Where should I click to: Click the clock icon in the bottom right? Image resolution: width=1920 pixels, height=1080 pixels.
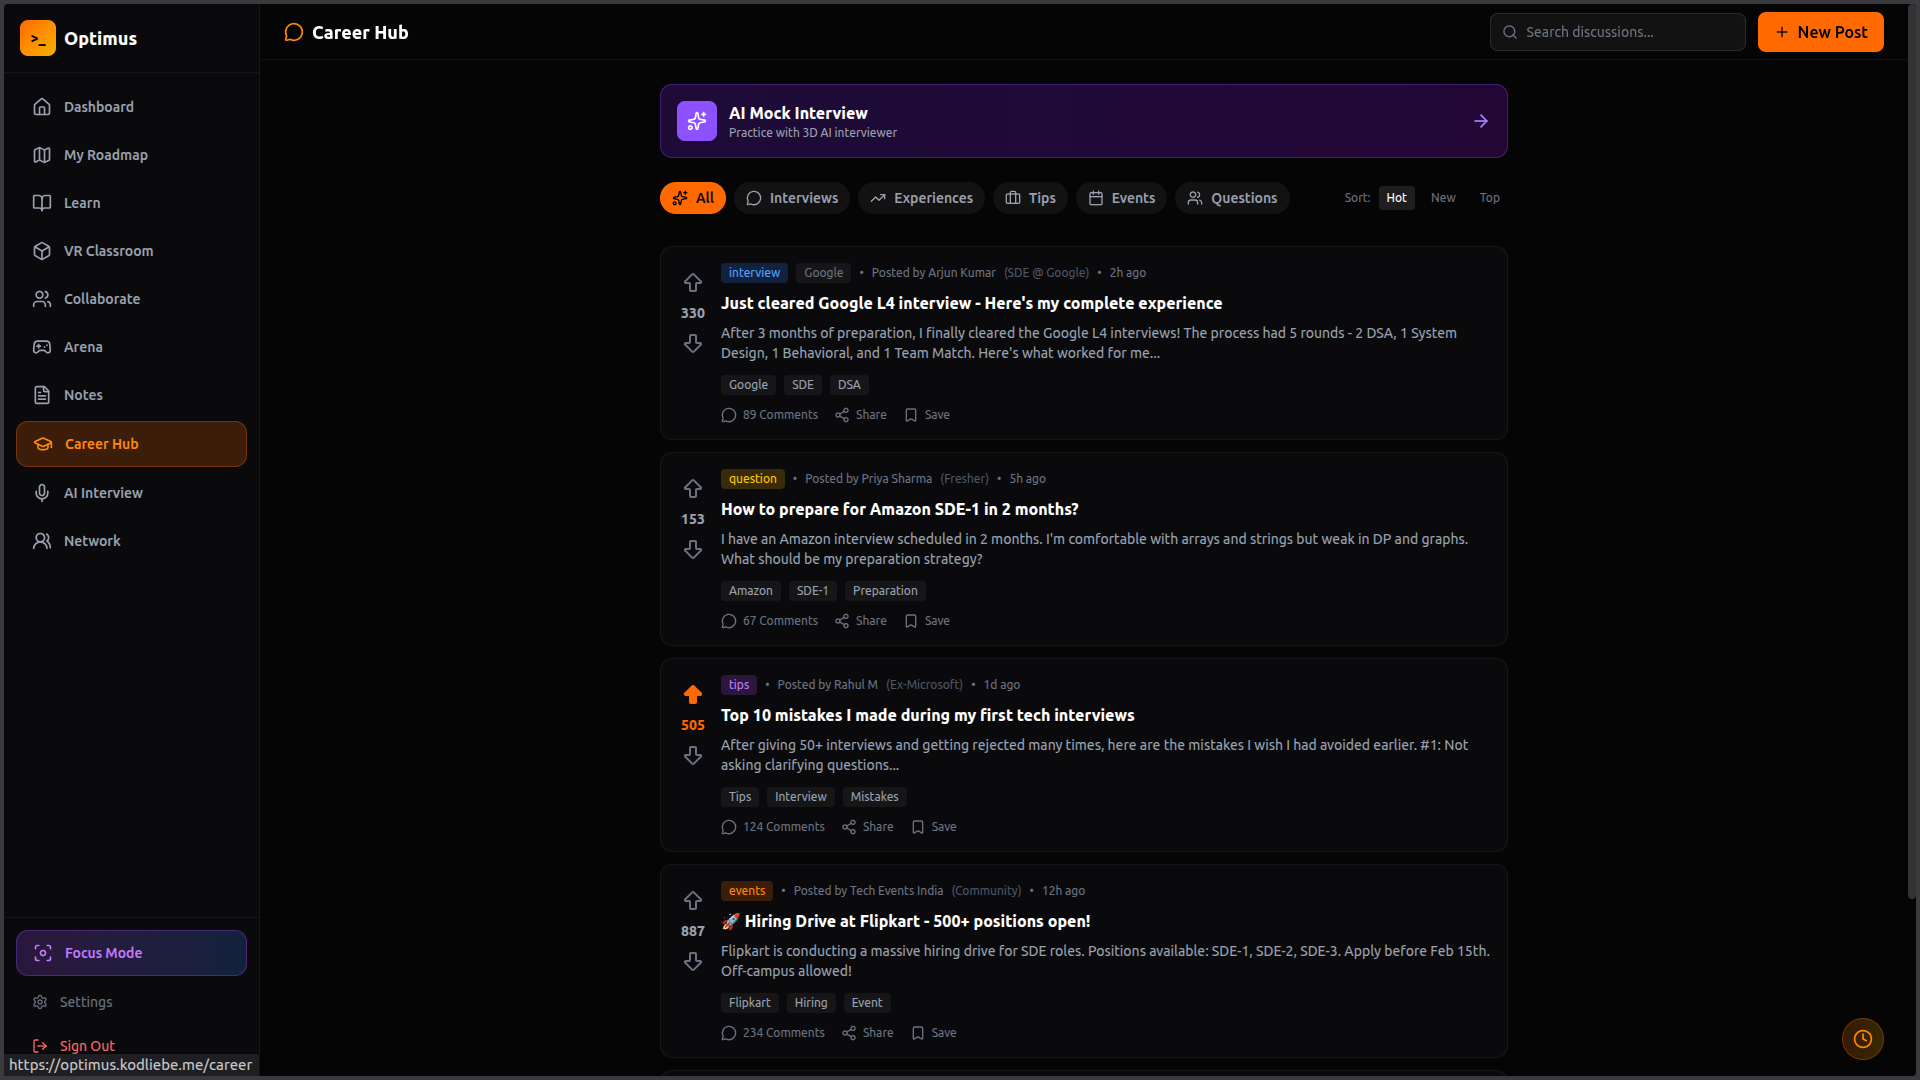tap(1862, 1039)
